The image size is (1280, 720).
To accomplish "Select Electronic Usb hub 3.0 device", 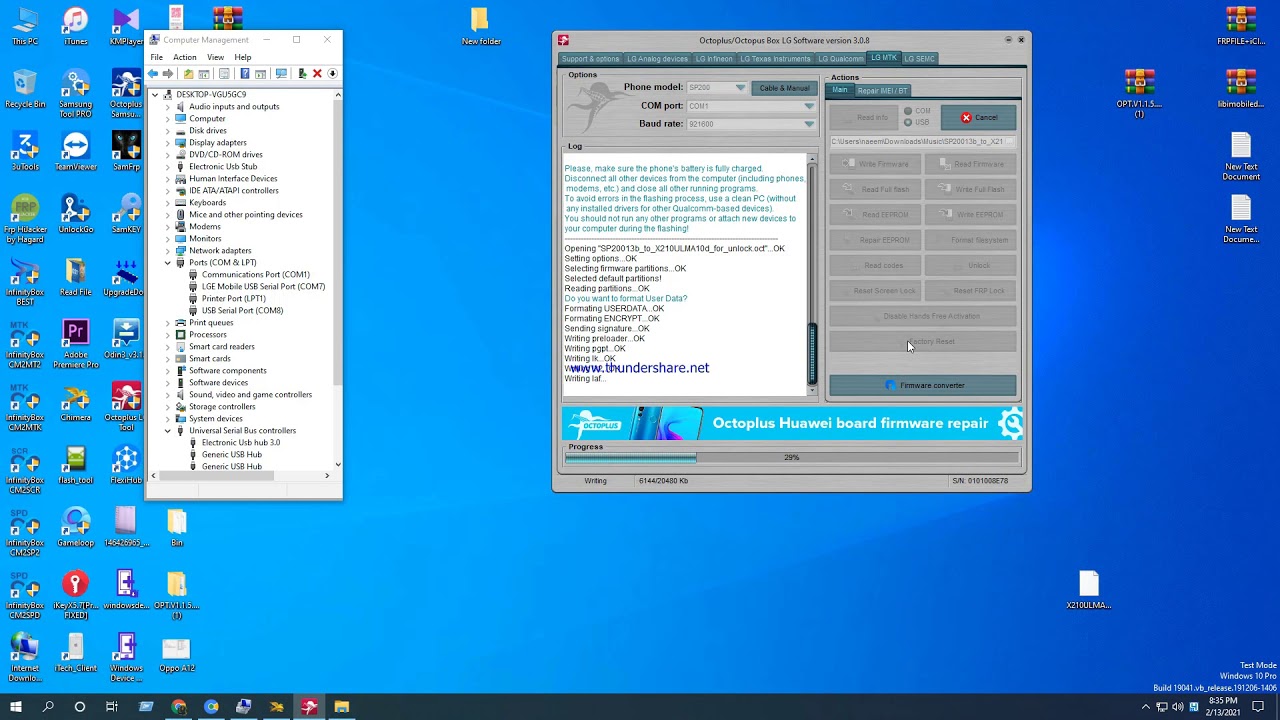I will [241, 443].
